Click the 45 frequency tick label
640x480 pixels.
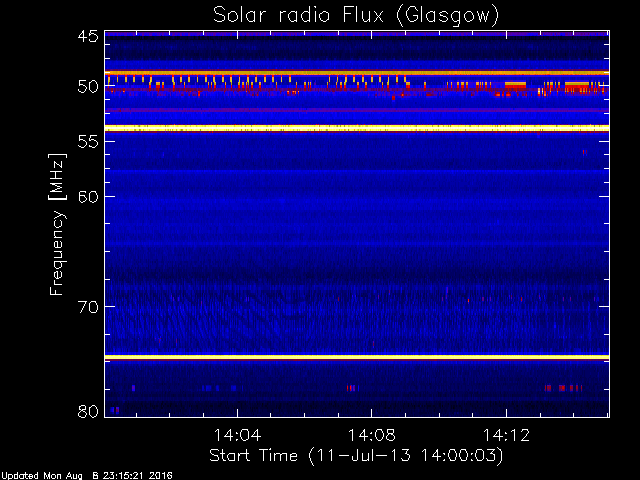[88, 36]
